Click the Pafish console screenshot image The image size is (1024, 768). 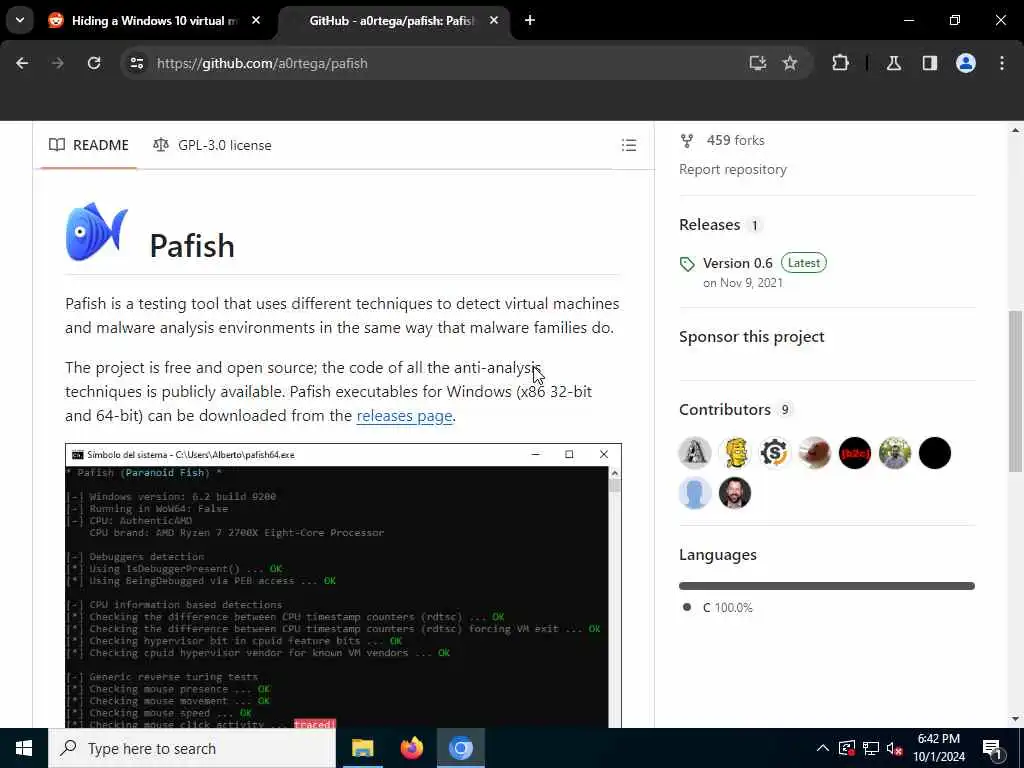[344, 586]
